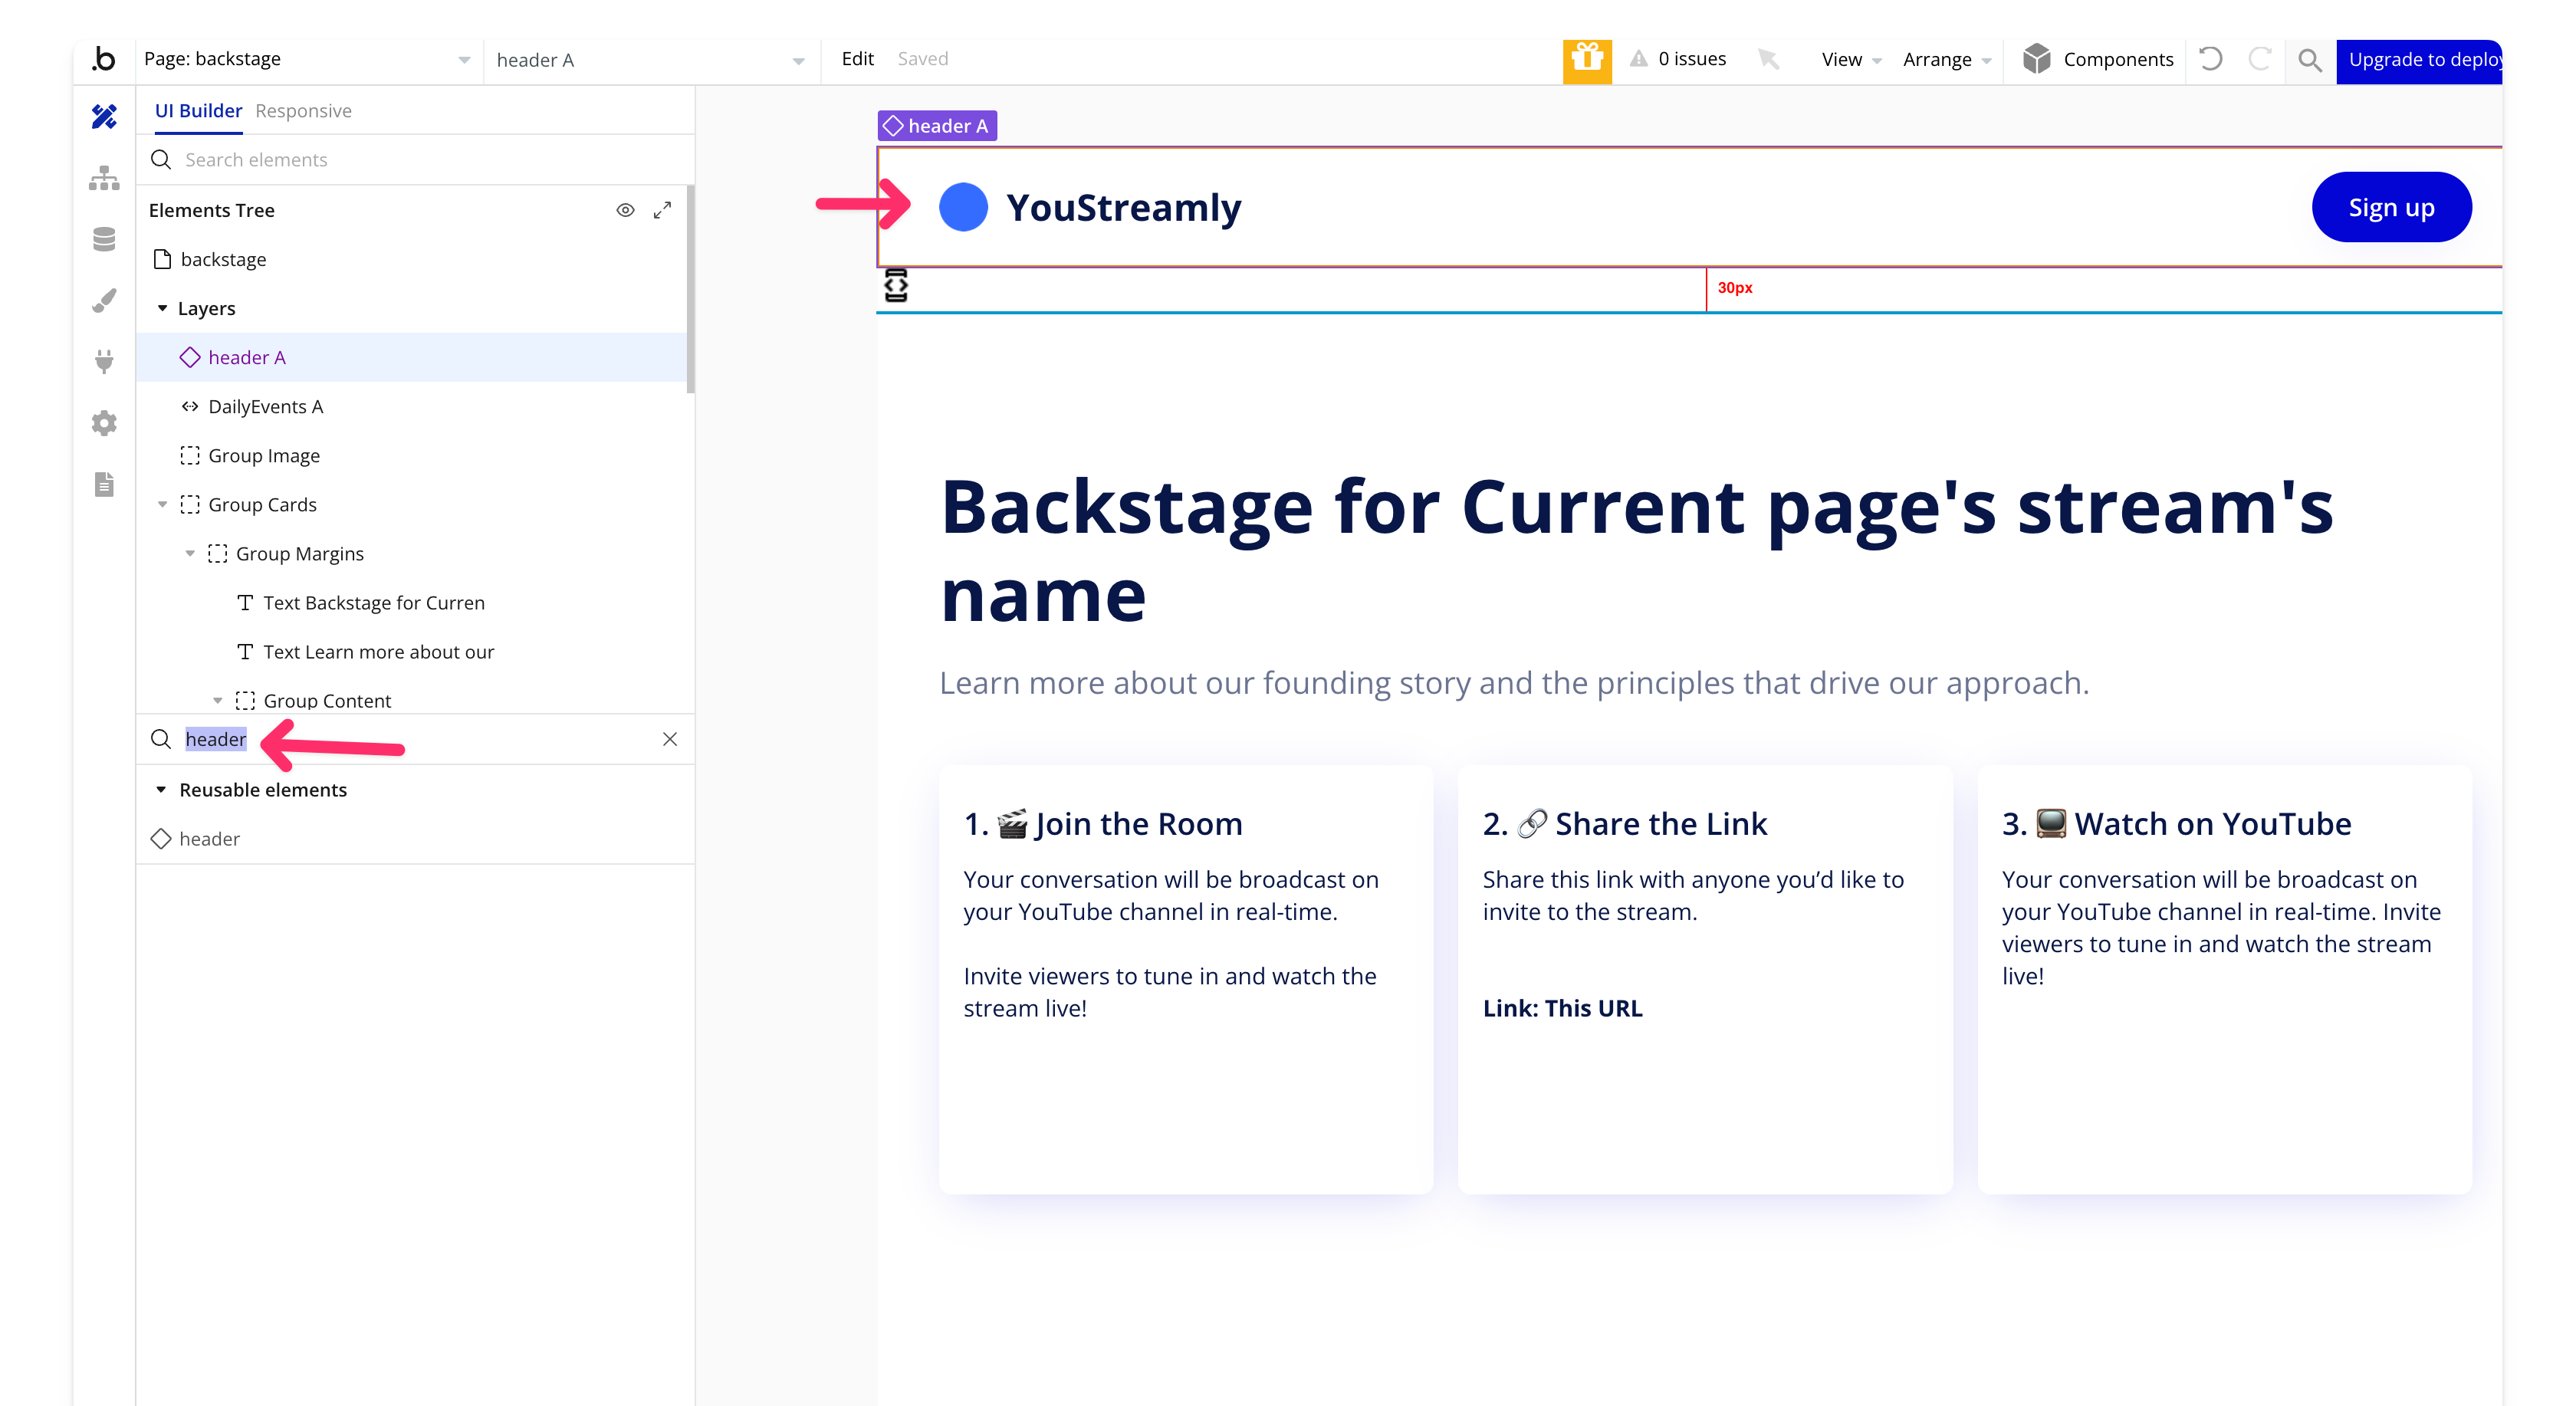Collapse the Group Cards tree item

[x=163, y=505]
